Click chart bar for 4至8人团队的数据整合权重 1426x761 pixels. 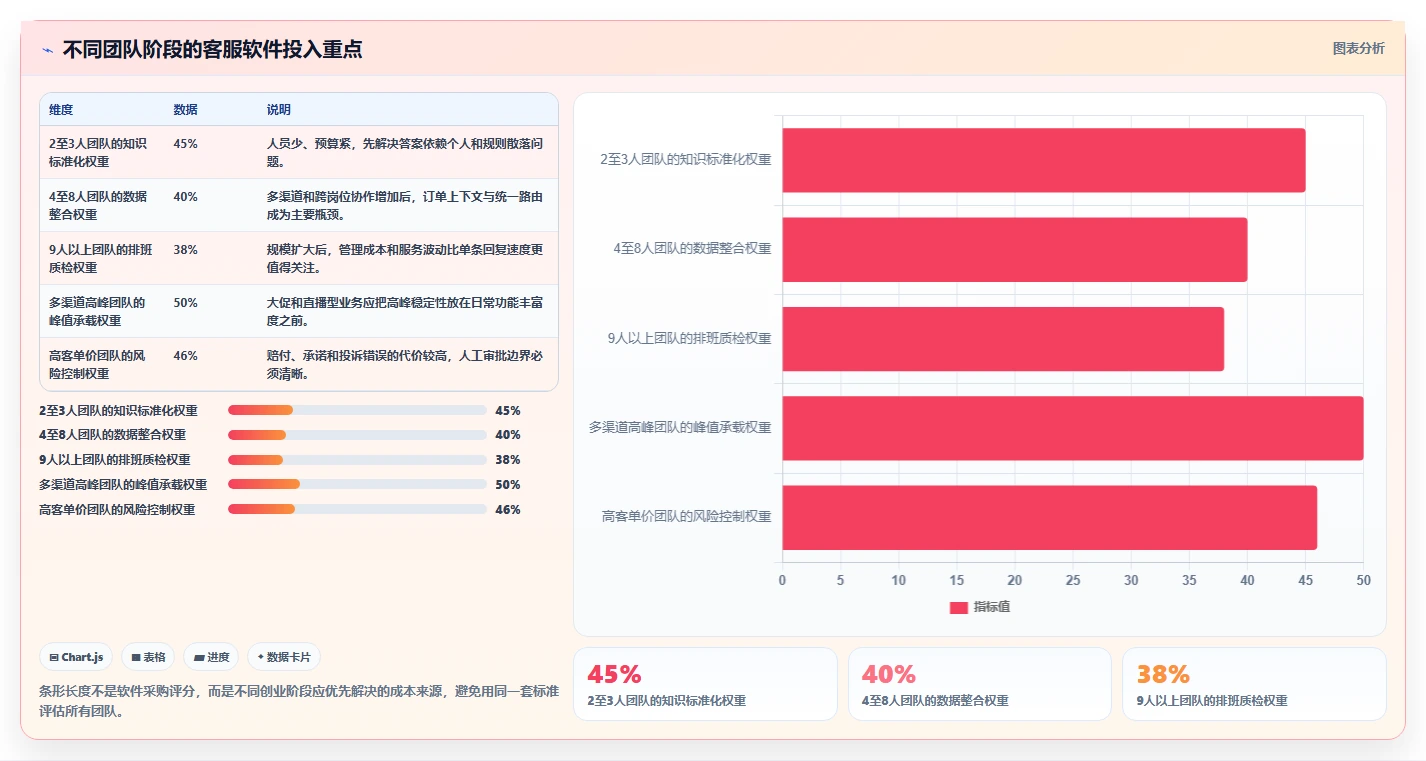click(x=1014, y=249)
